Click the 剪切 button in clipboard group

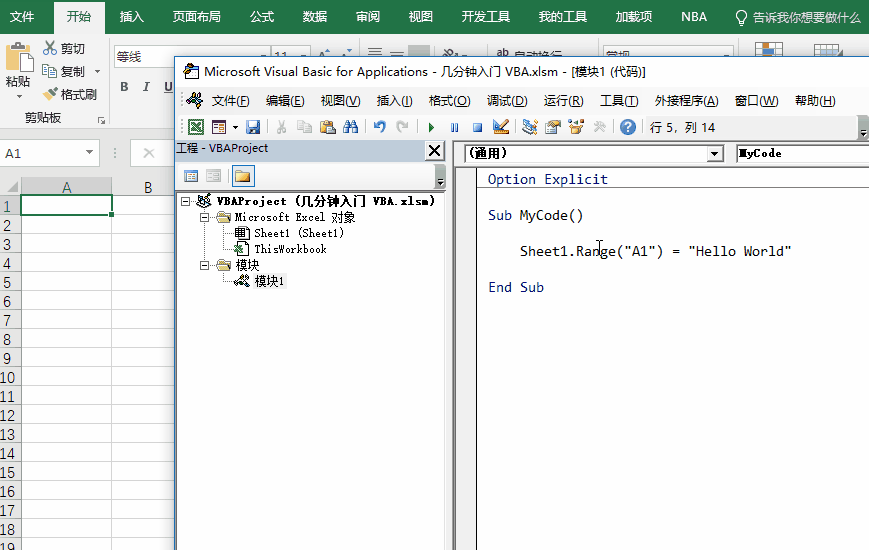(x=66, y=48)
